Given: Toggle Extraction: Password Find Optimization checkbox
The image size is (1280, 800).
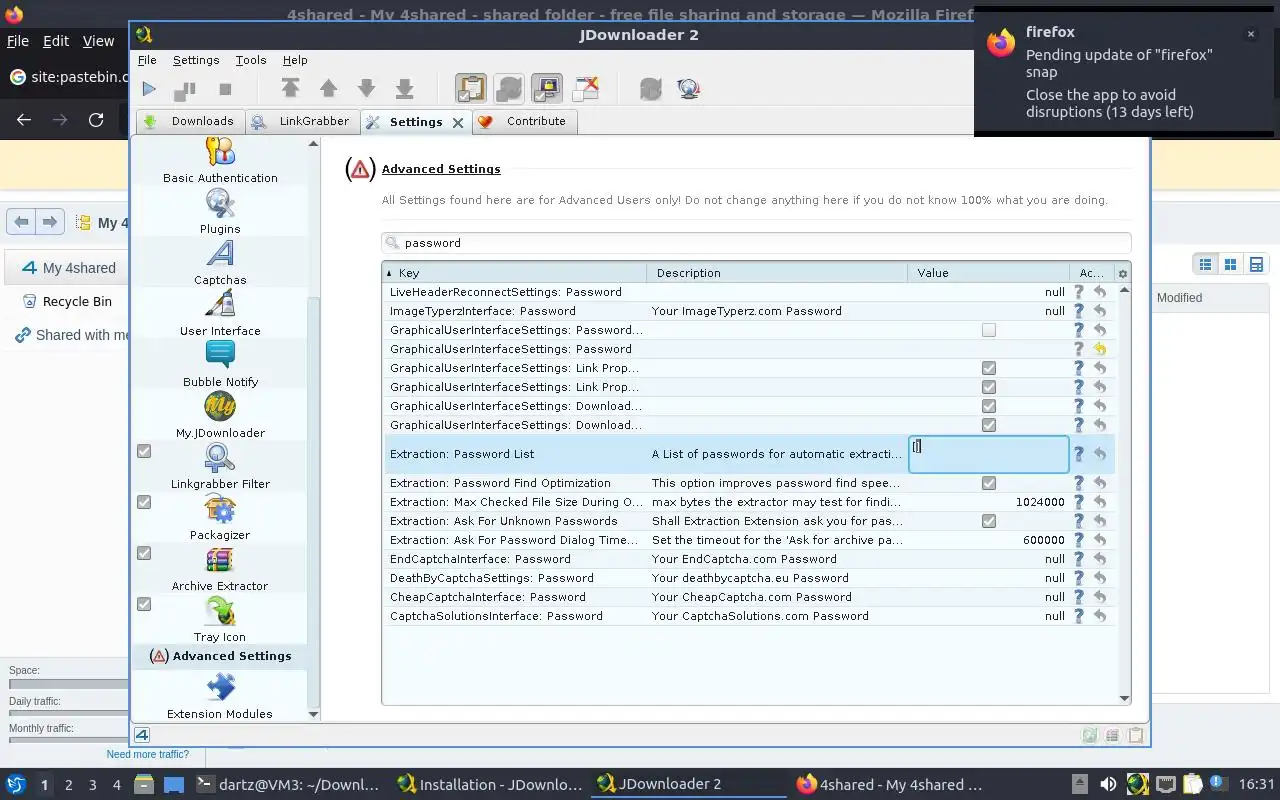Looking at the screenshot, I should click(989, 483).
